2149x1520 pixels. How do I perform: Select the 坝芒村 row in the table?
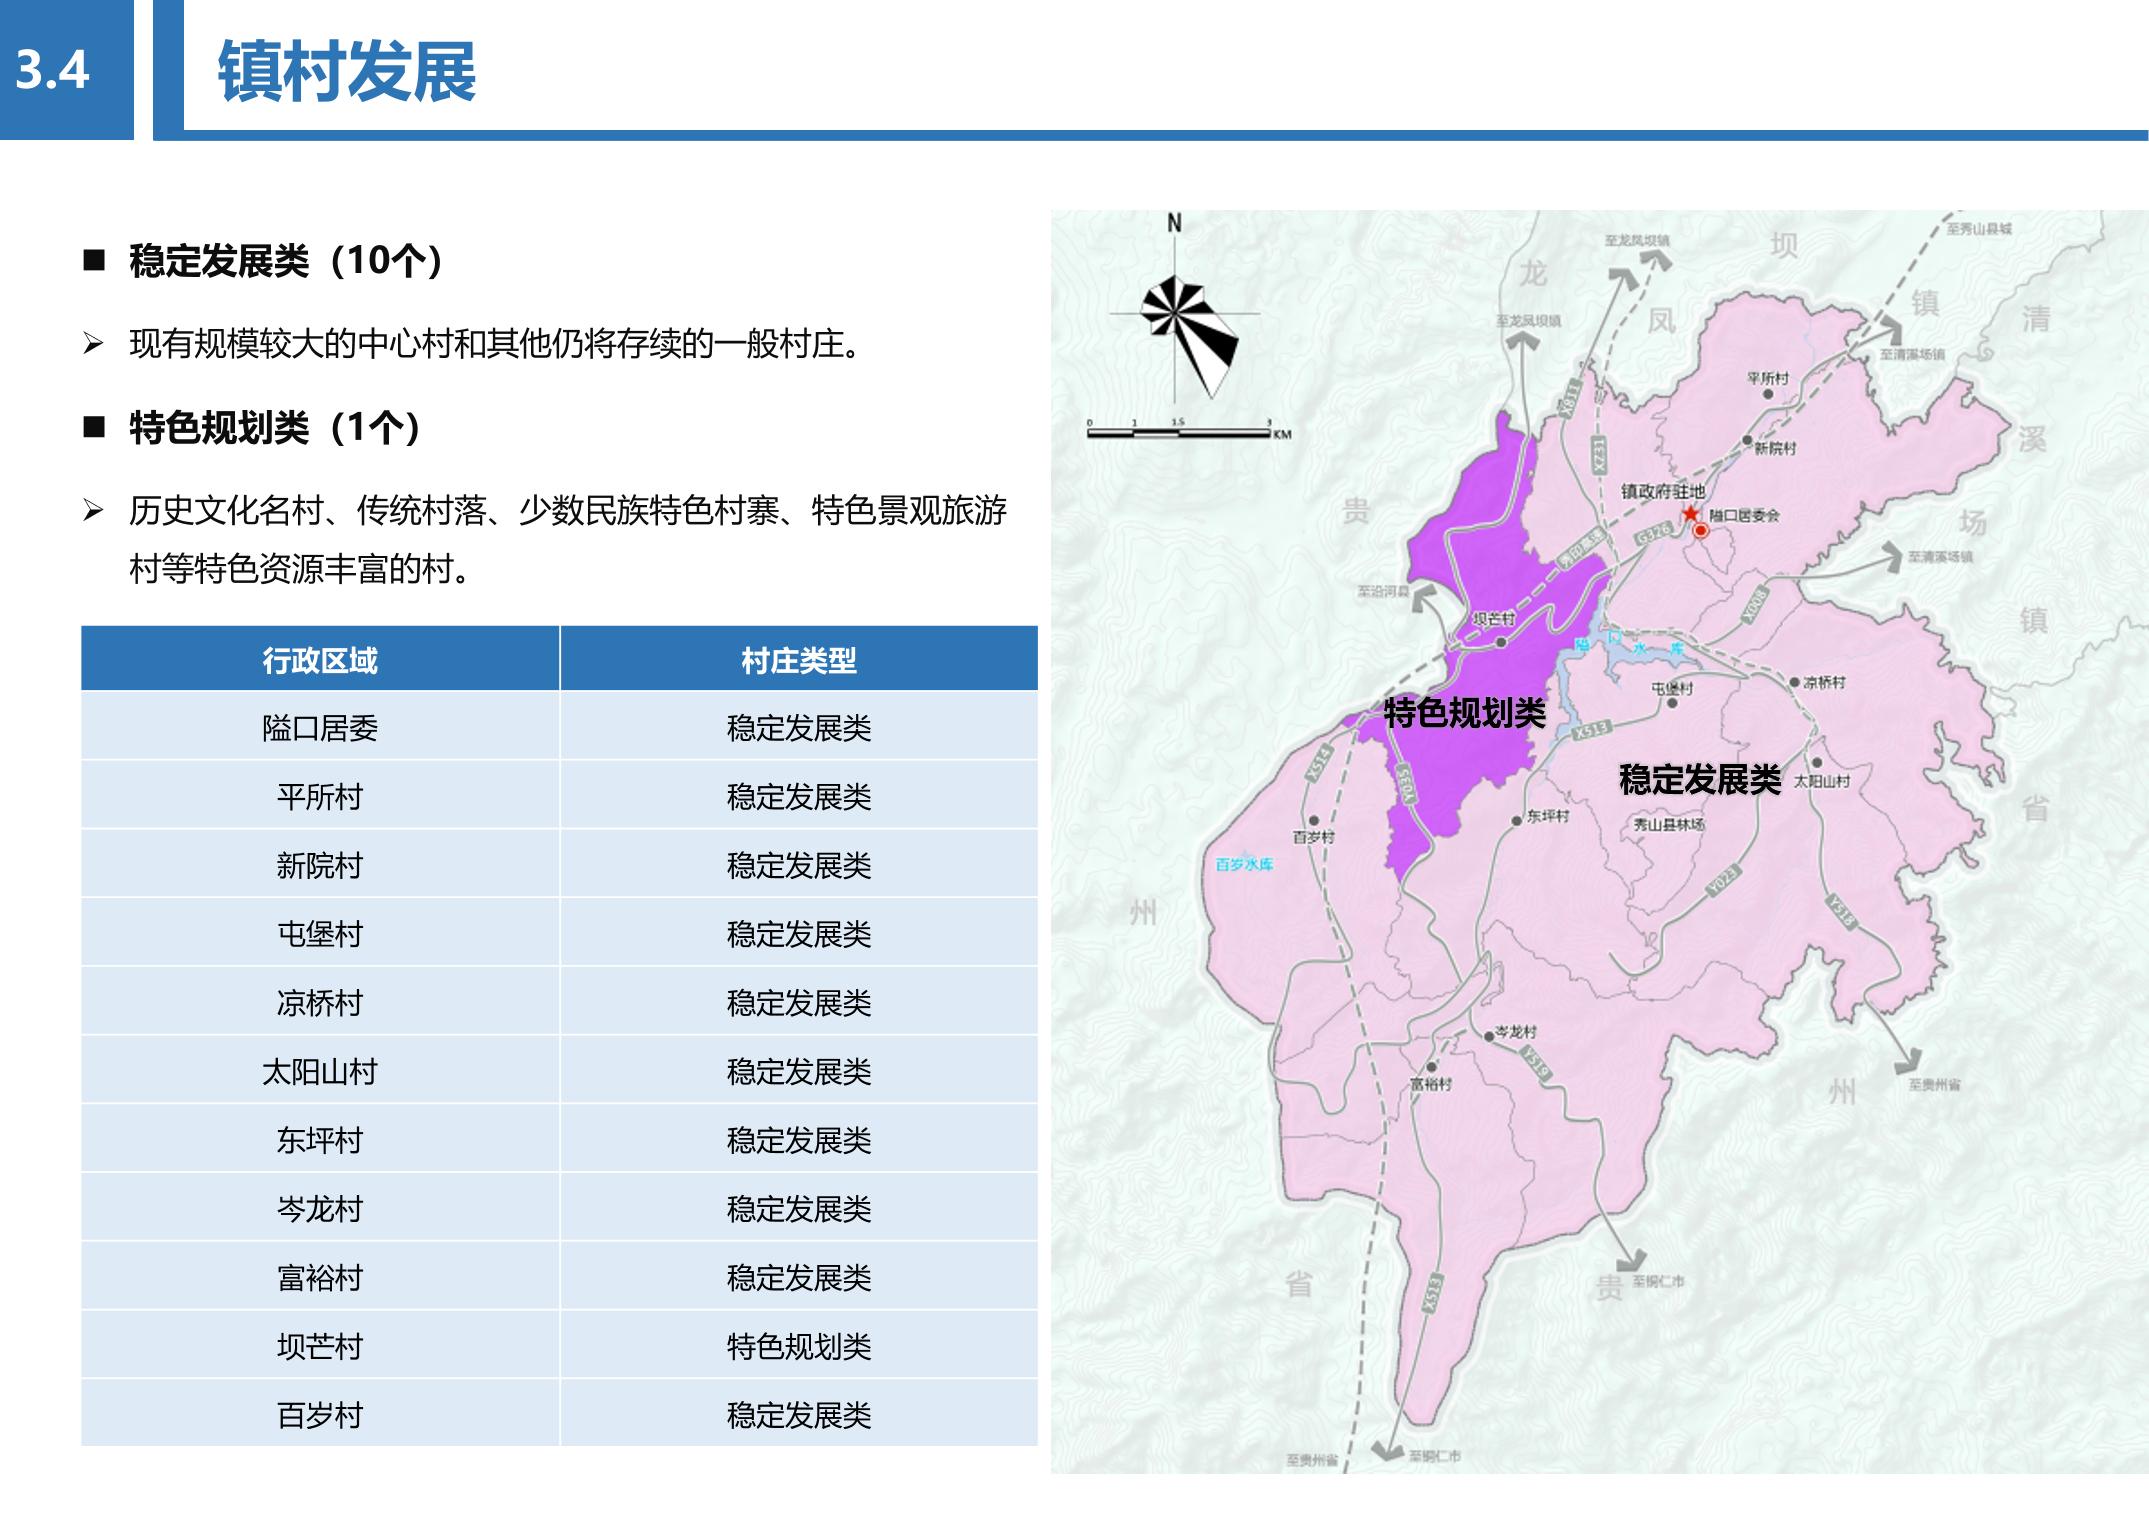(320, 1347)
